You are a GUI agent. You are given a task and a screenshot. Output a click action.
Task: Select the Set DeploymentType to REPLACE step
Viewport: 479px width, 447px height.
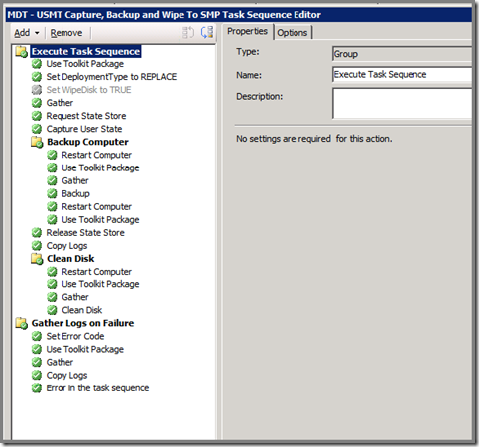tap(112, 77)
